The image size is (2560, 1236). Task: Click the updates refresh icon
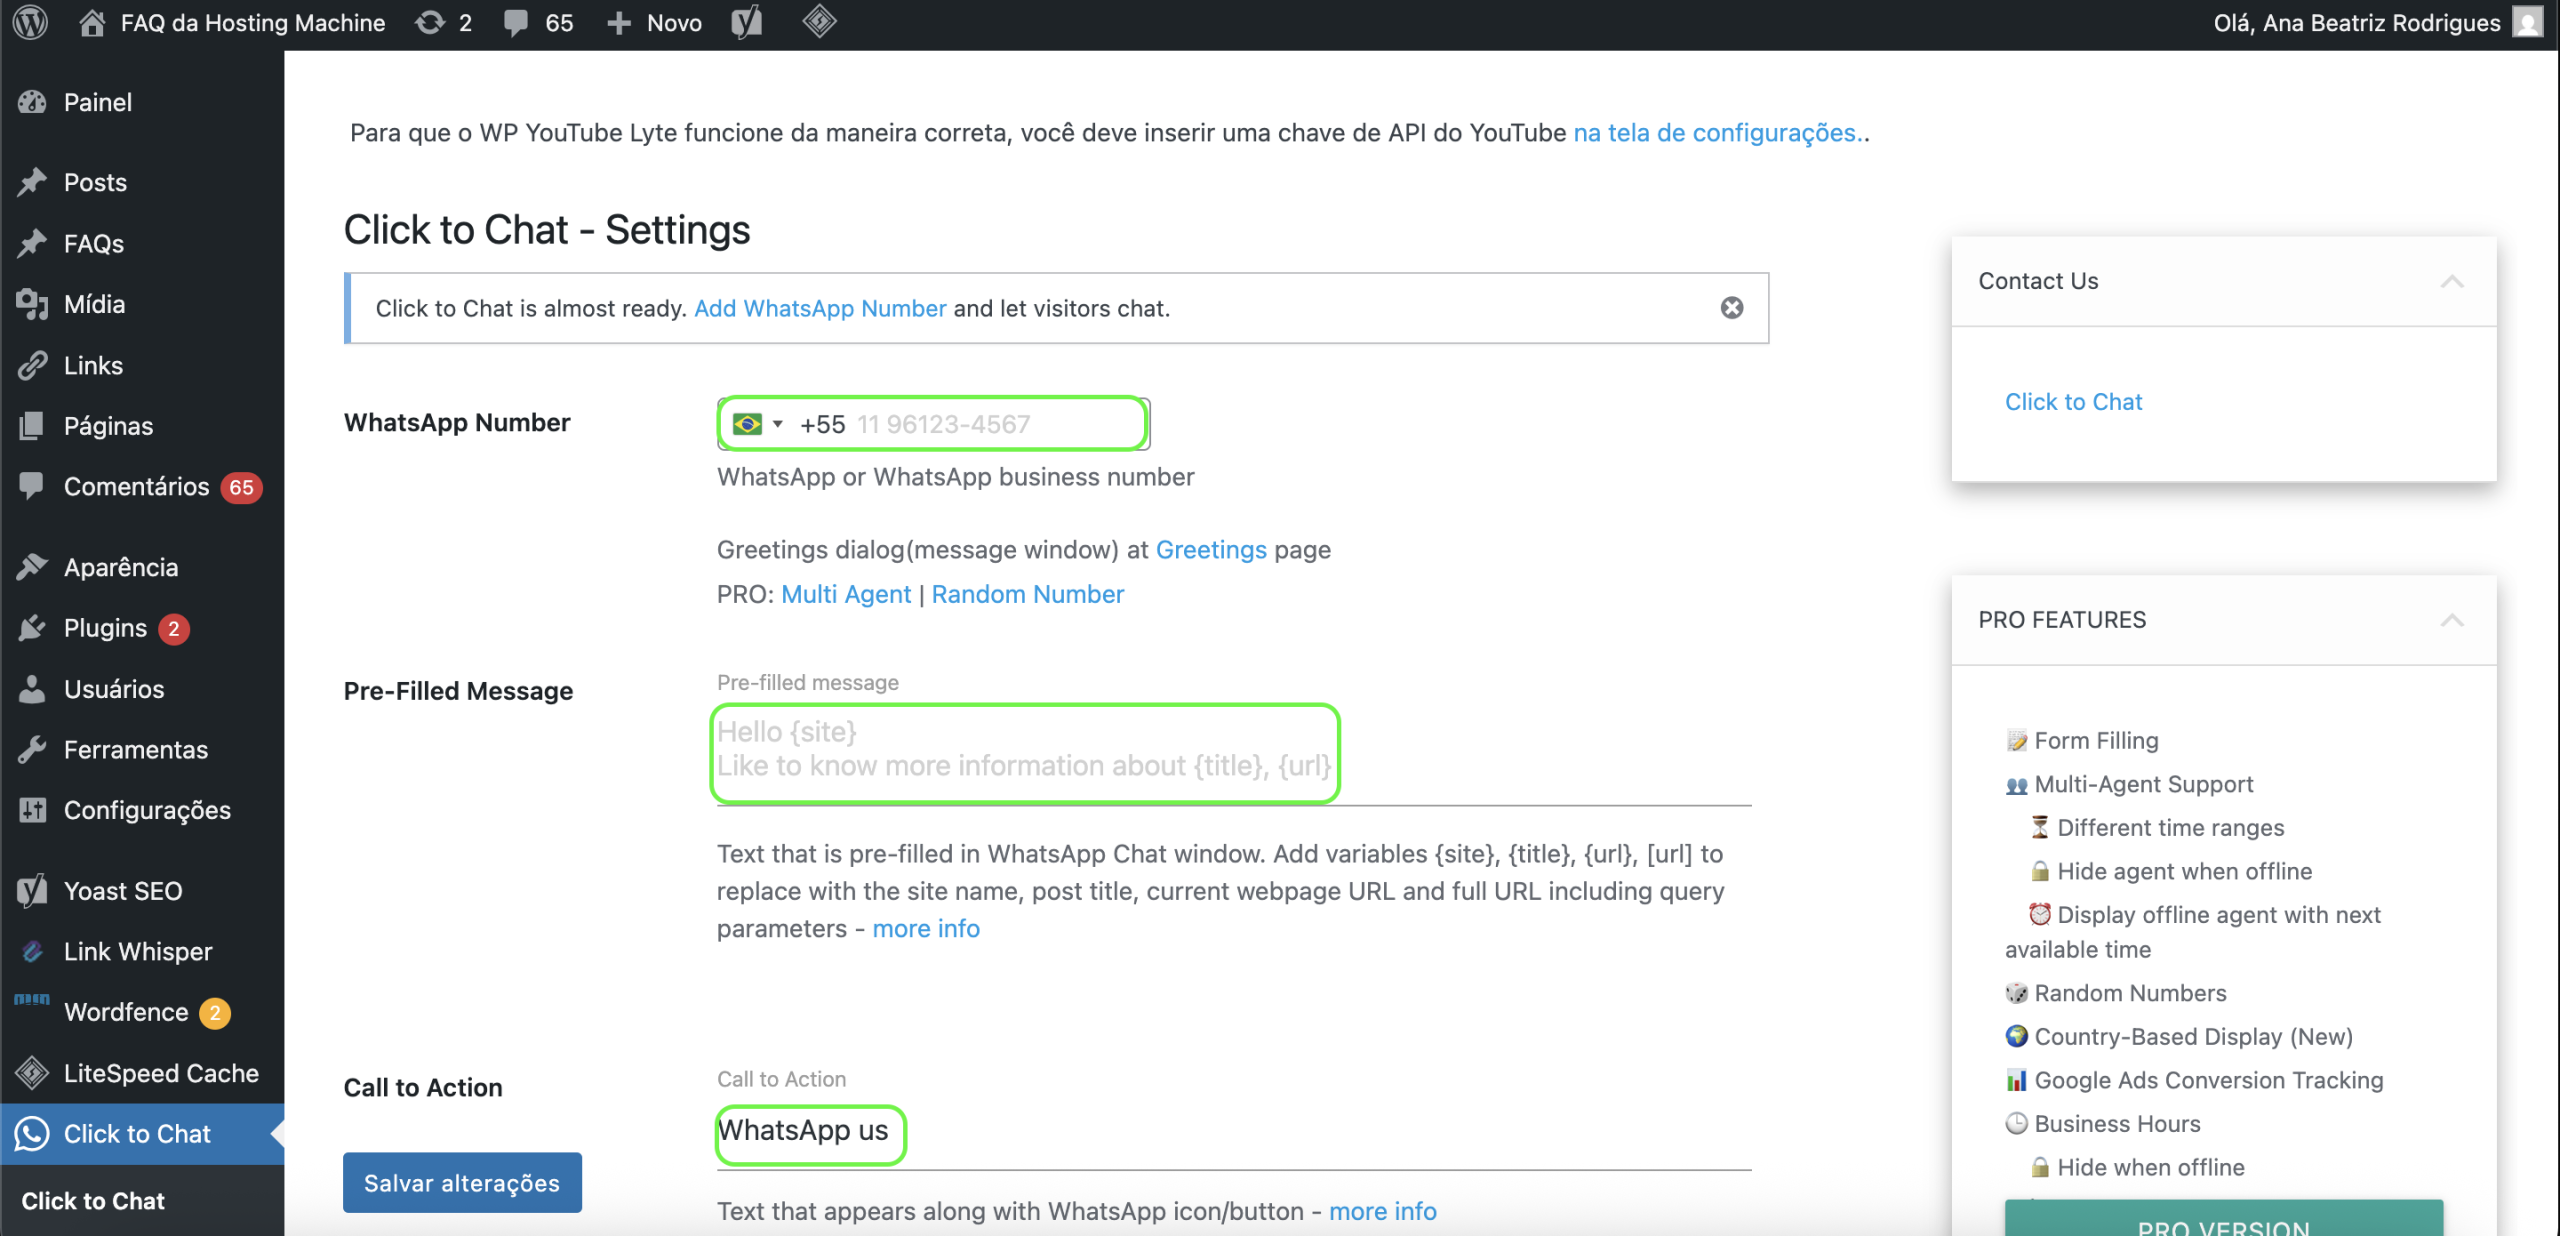point(430,22)
